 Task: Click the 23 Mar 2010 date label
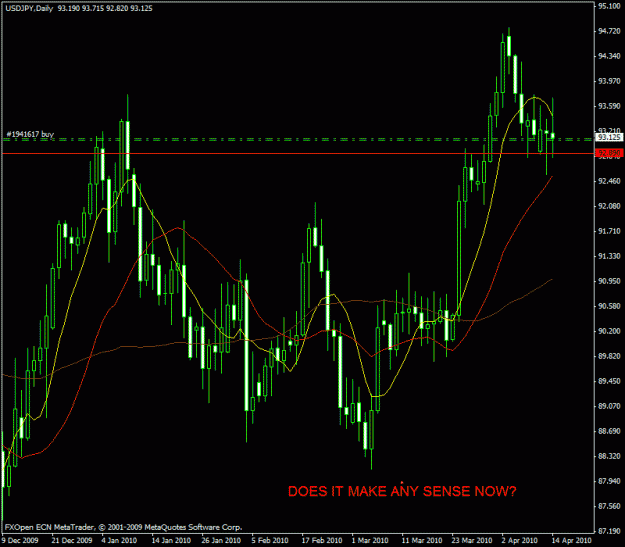pos(472,541)
